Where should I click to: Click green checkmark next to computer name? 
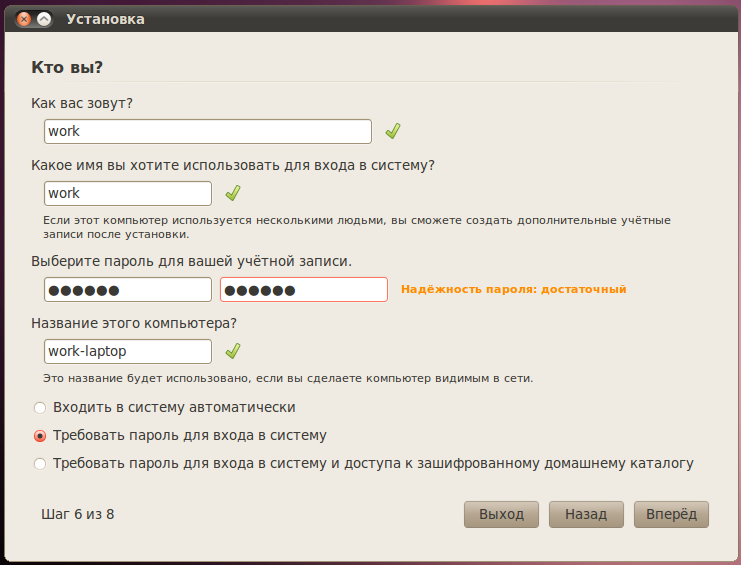[233, 351]
